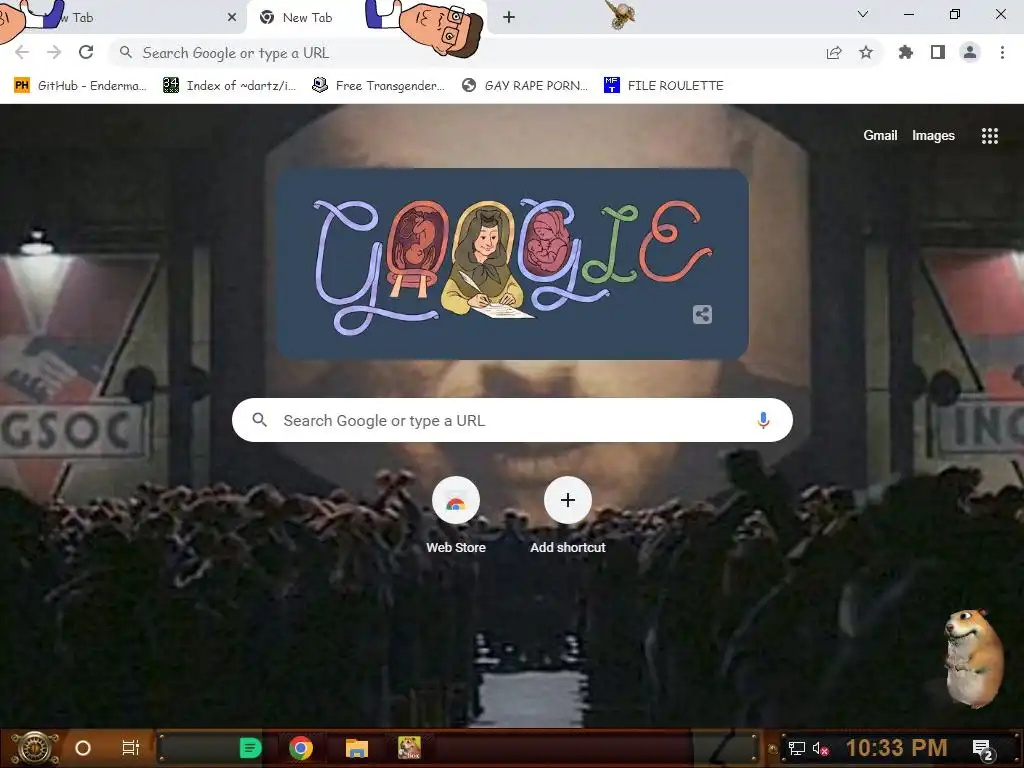
Task: Open the Chrome profile avatar
Action: click(x=970, y=52)
